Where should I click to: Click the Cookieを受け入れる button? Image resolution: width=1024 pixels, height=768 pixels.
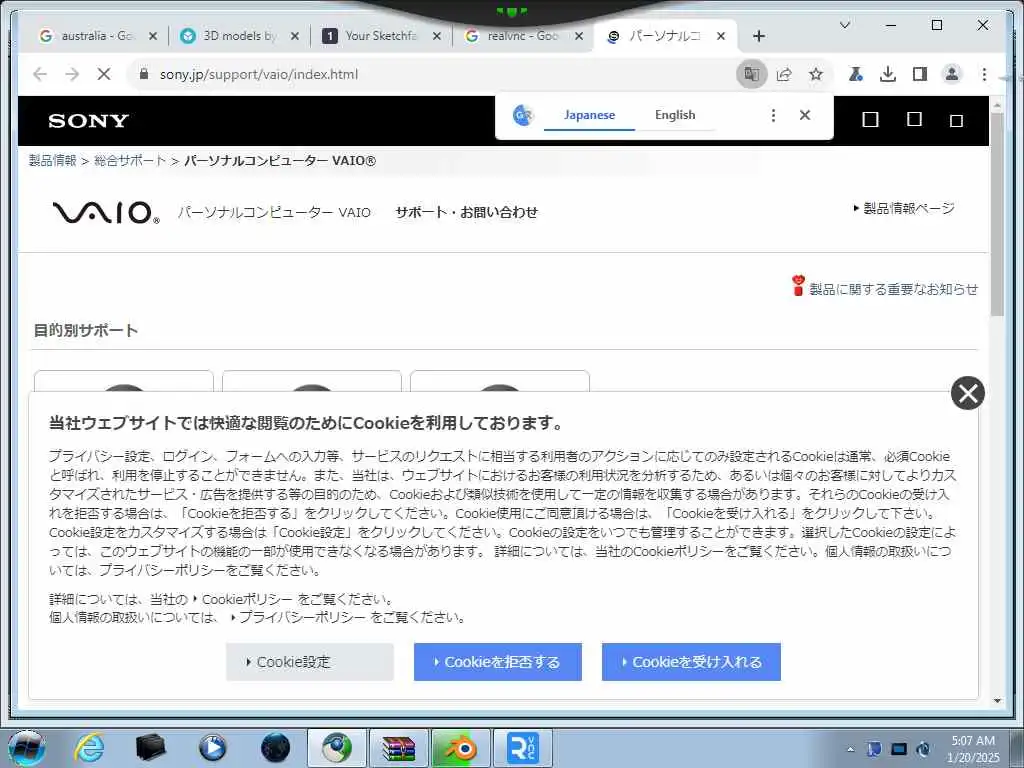(691, 662)
